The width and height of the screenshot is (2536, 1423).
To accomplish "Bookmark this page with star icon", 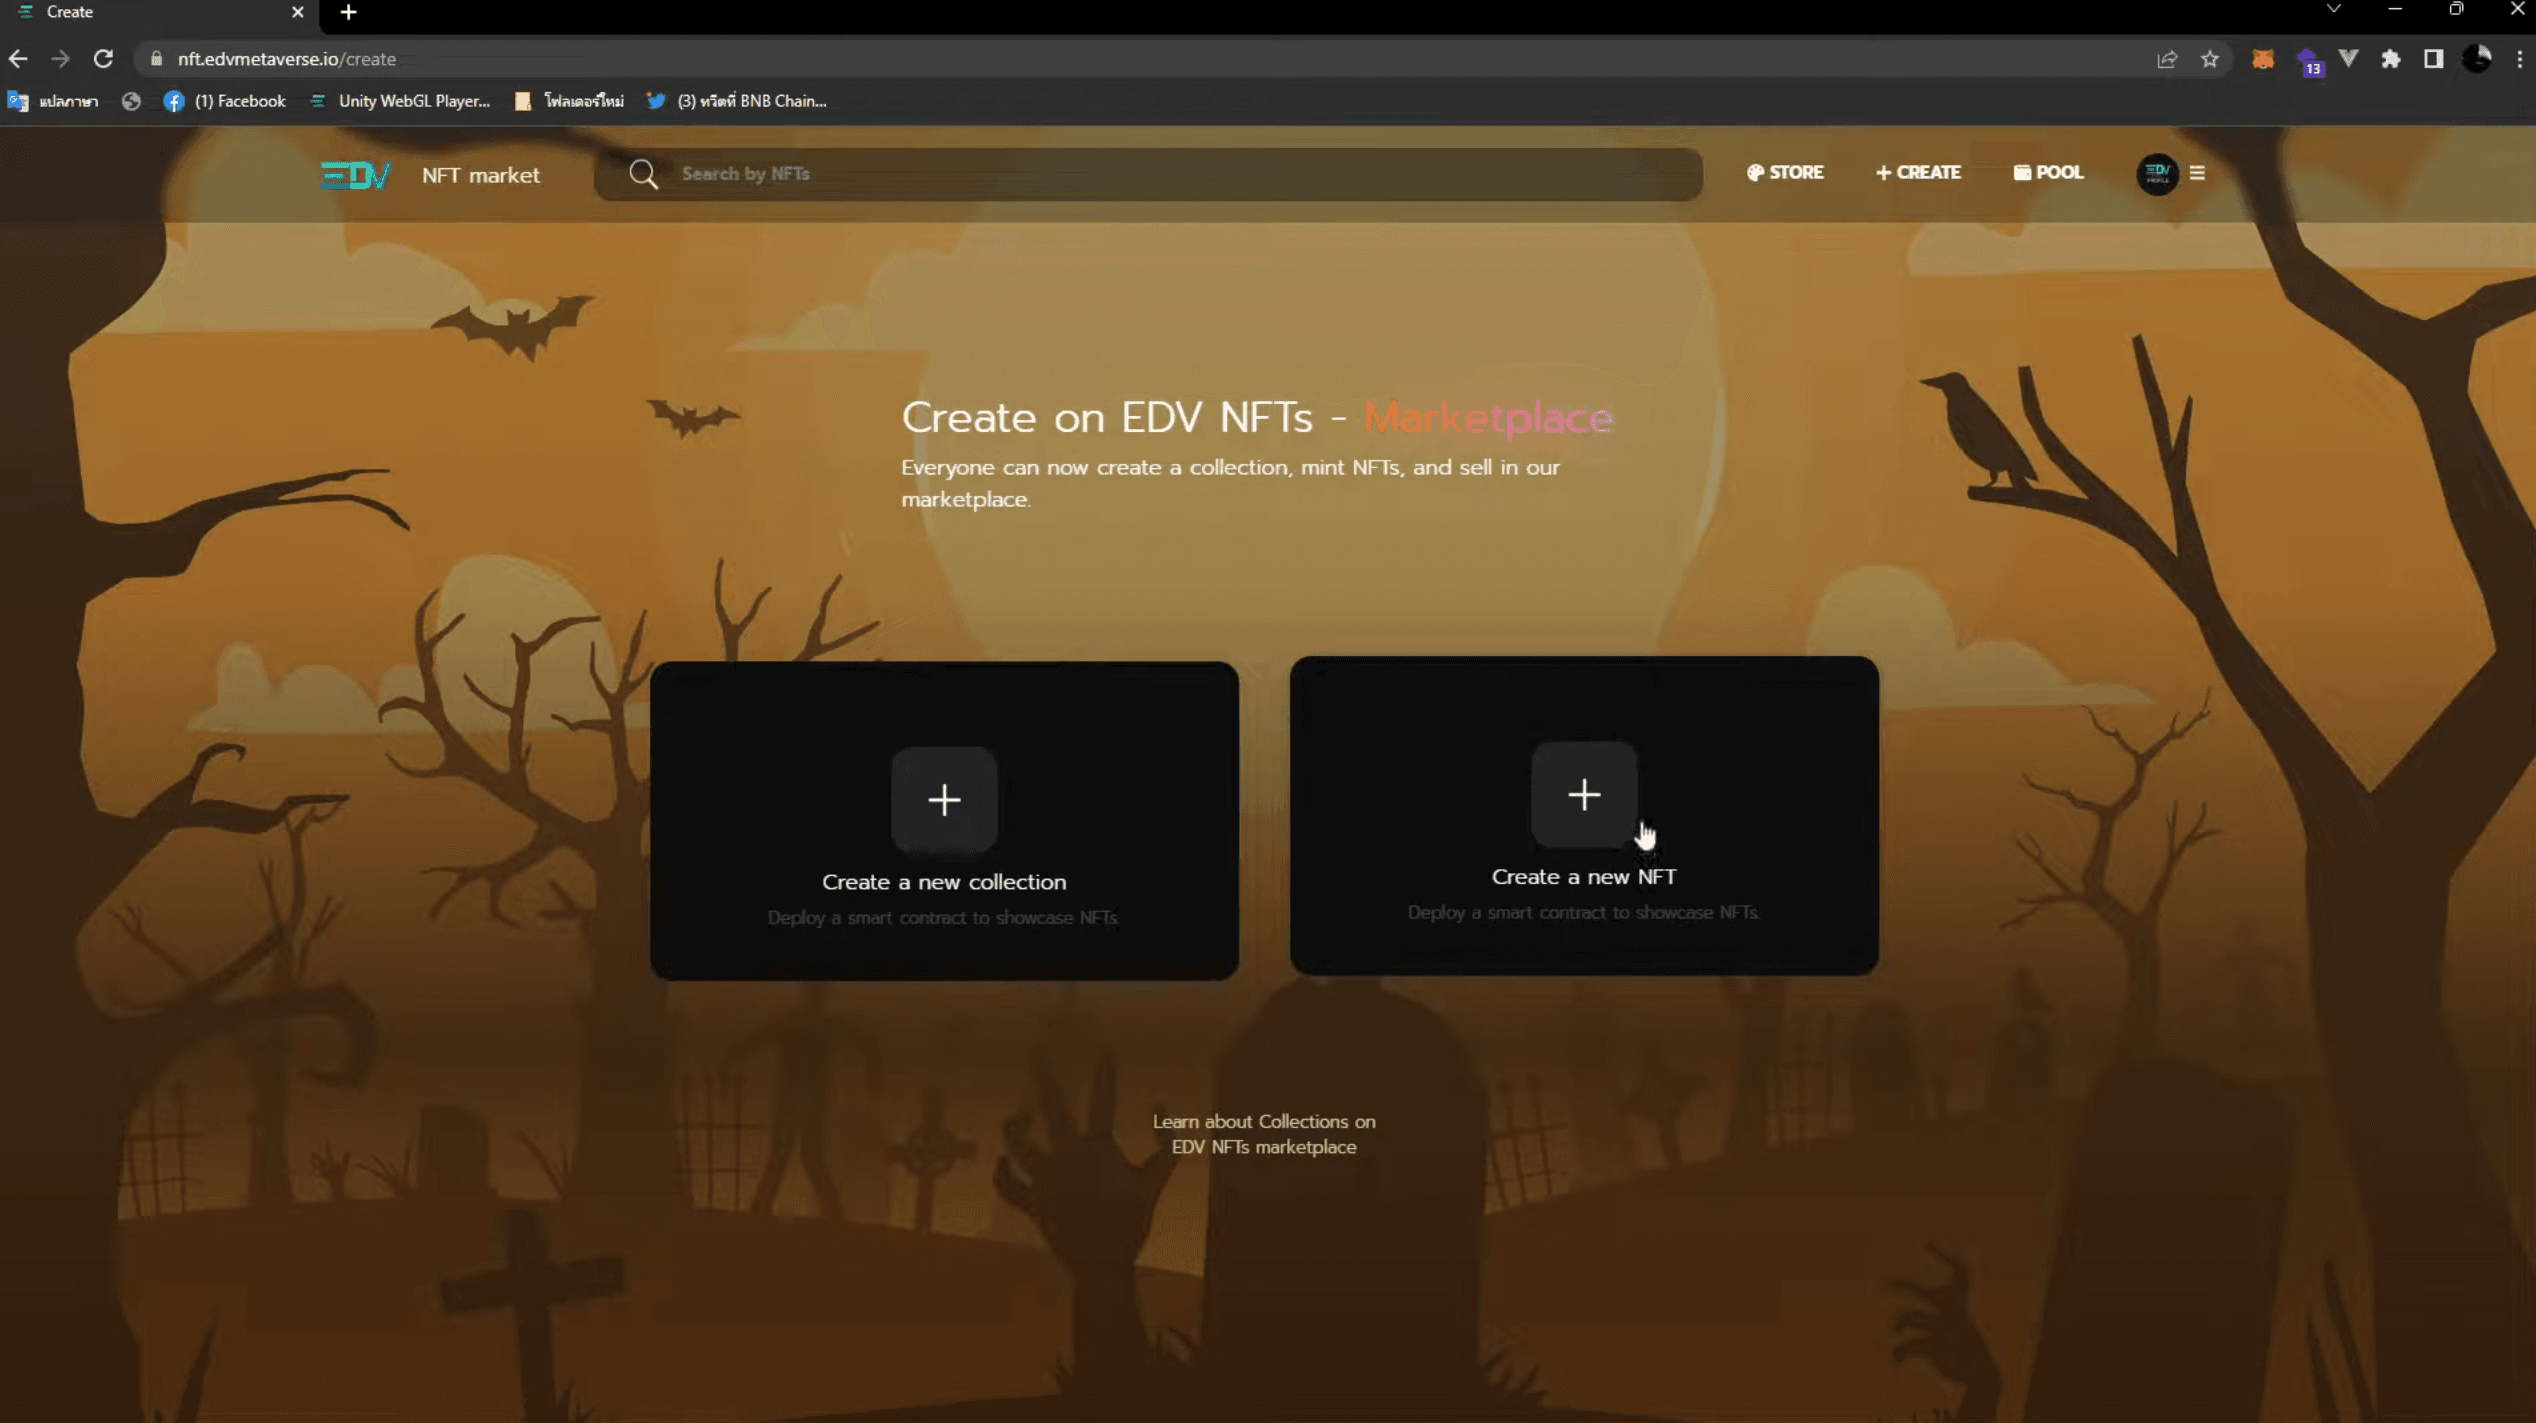I will tap(2210, 59).
